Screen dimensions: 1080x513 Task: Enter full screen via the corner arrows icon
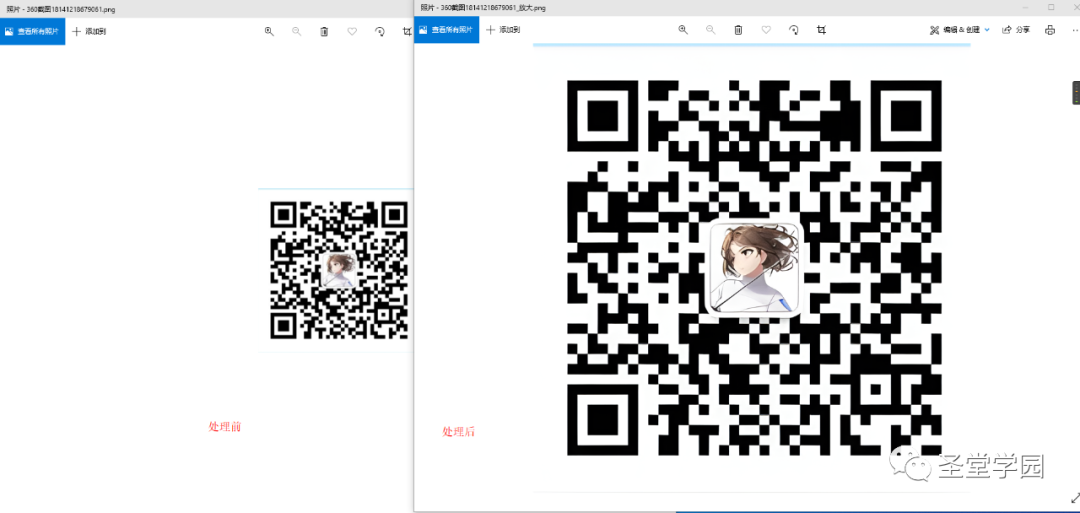(x=1074, y=497)
